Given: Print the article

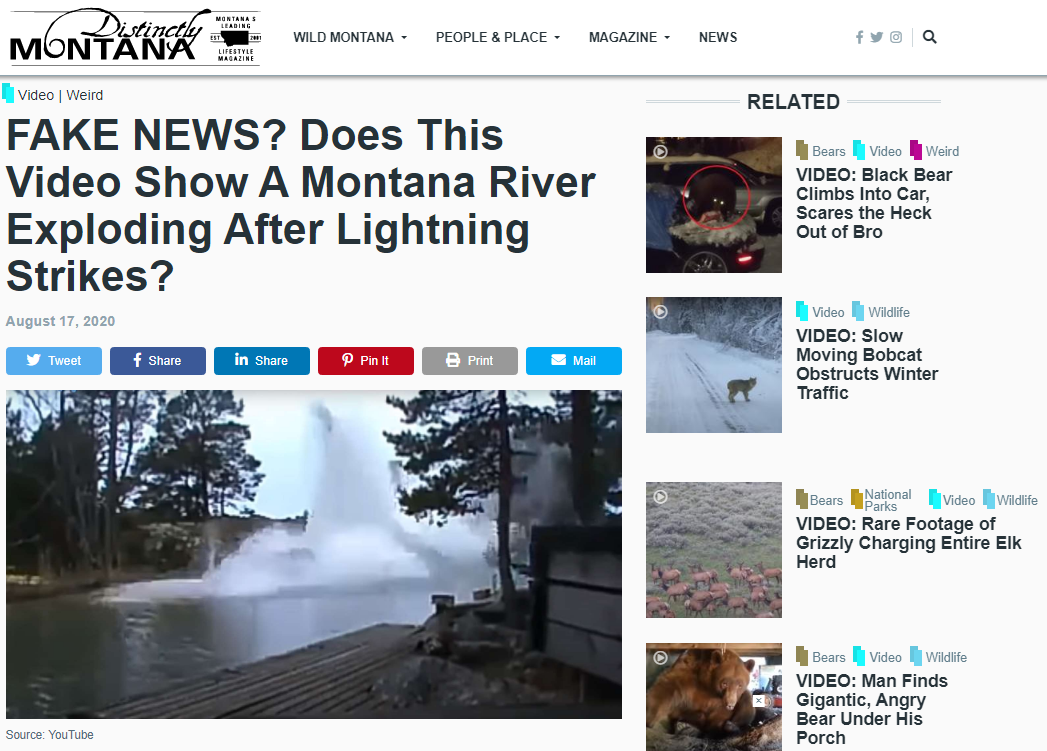Looking at the screenshot, I should pos(470,360).
